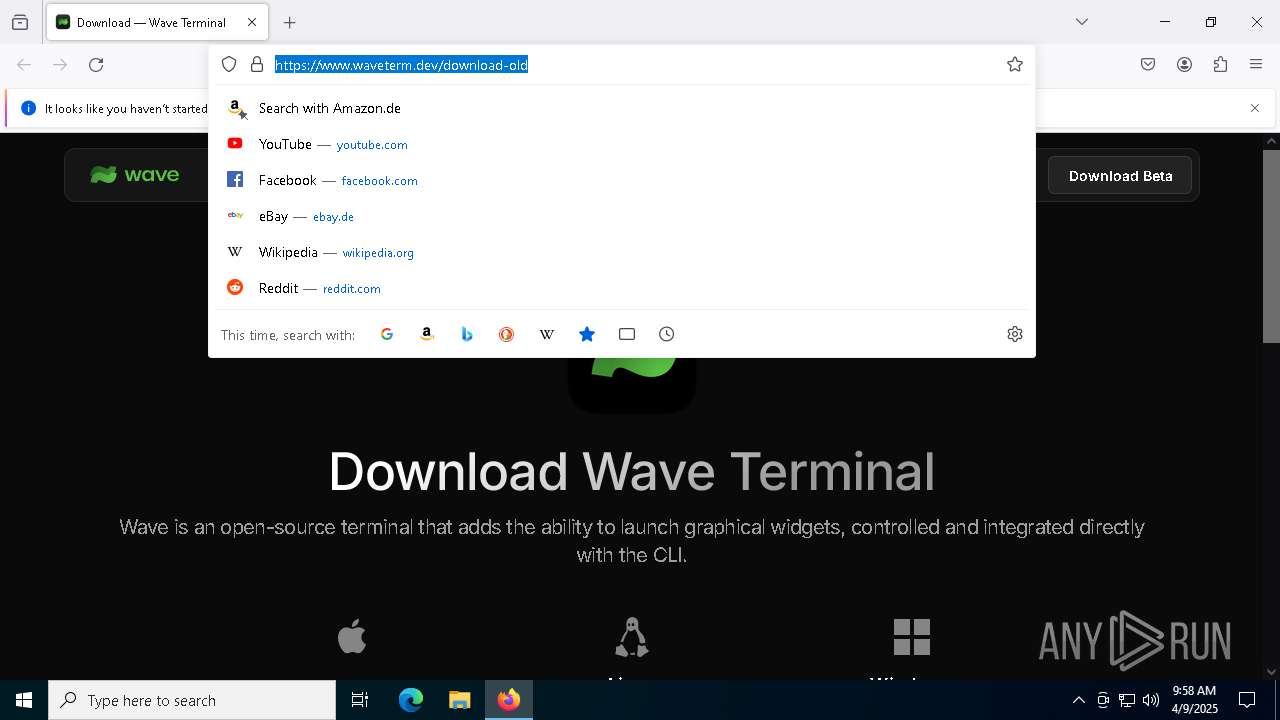This screenshot has height=720, width=1280.
Task: Search in History clock shortcut
Action: click(x=667, y=334)
